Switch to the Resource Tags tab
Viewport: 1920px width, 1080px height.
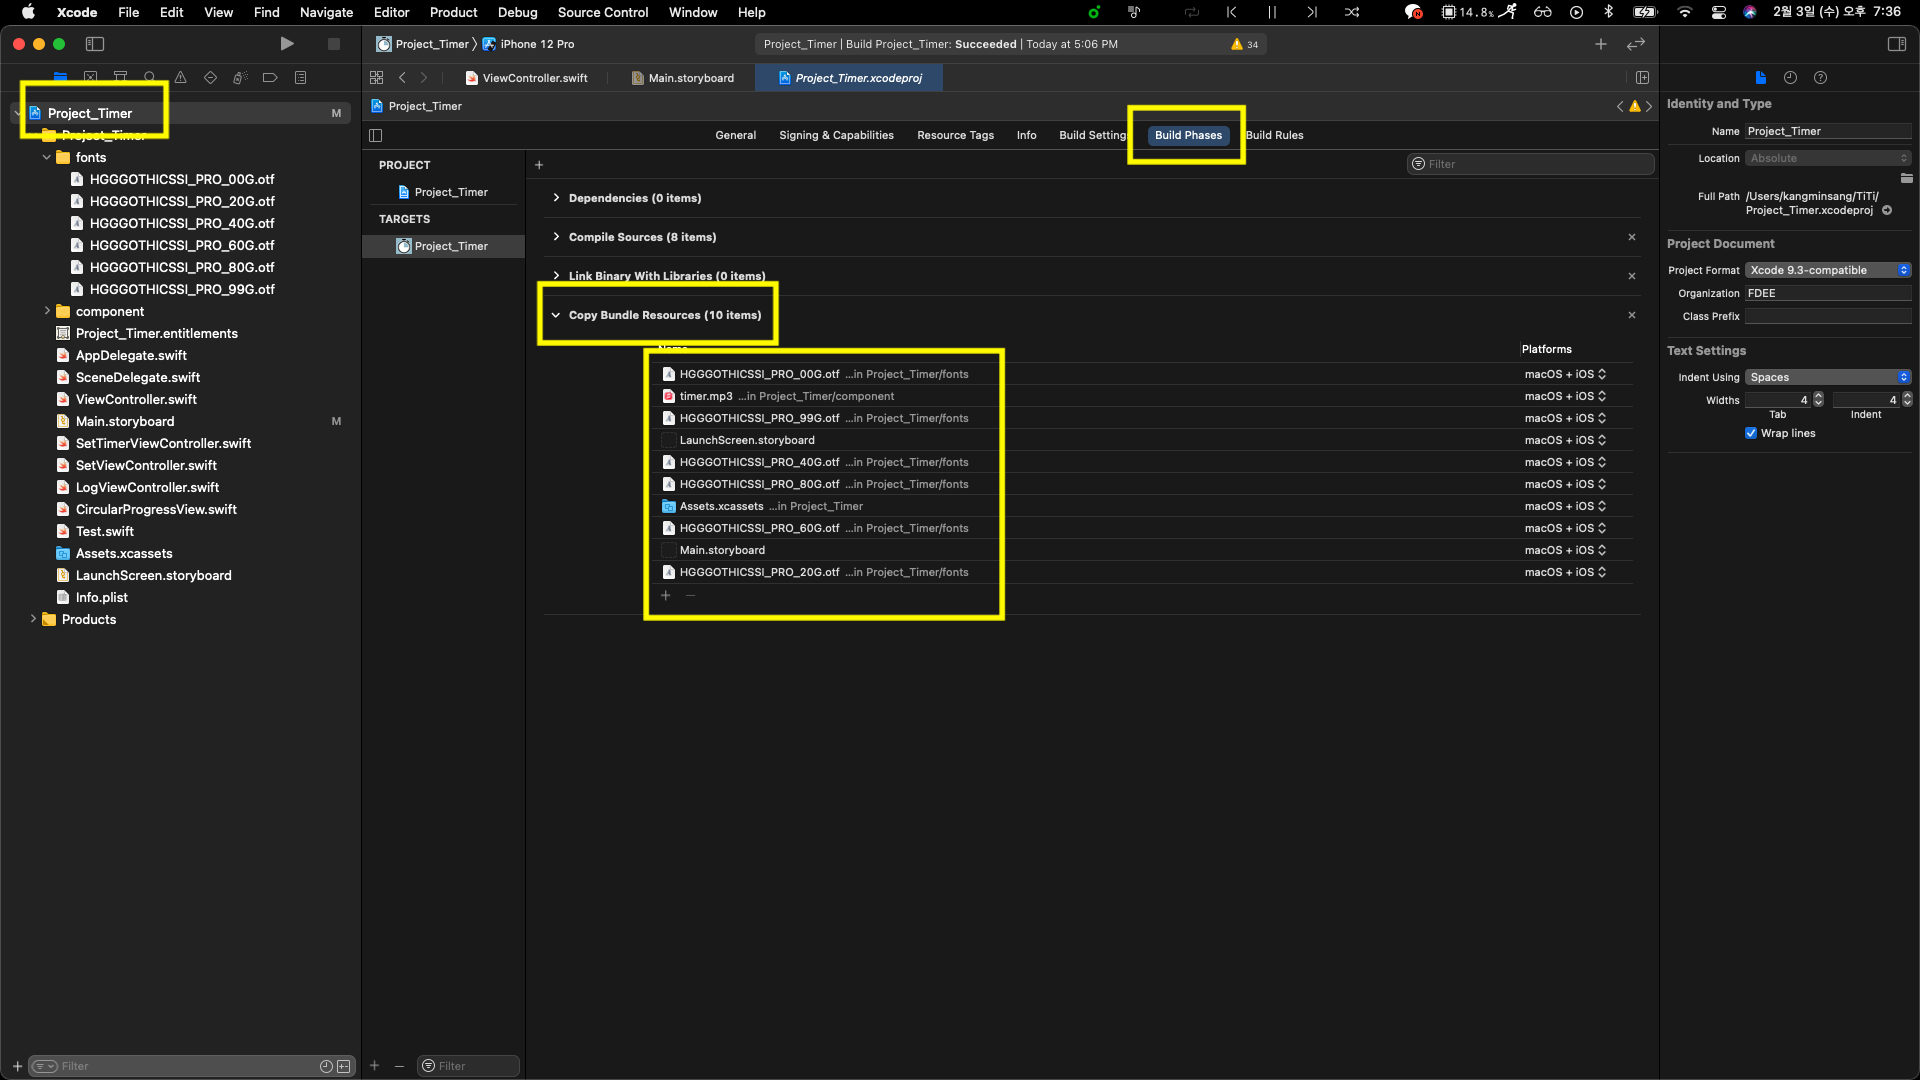(x=955, y=135)
